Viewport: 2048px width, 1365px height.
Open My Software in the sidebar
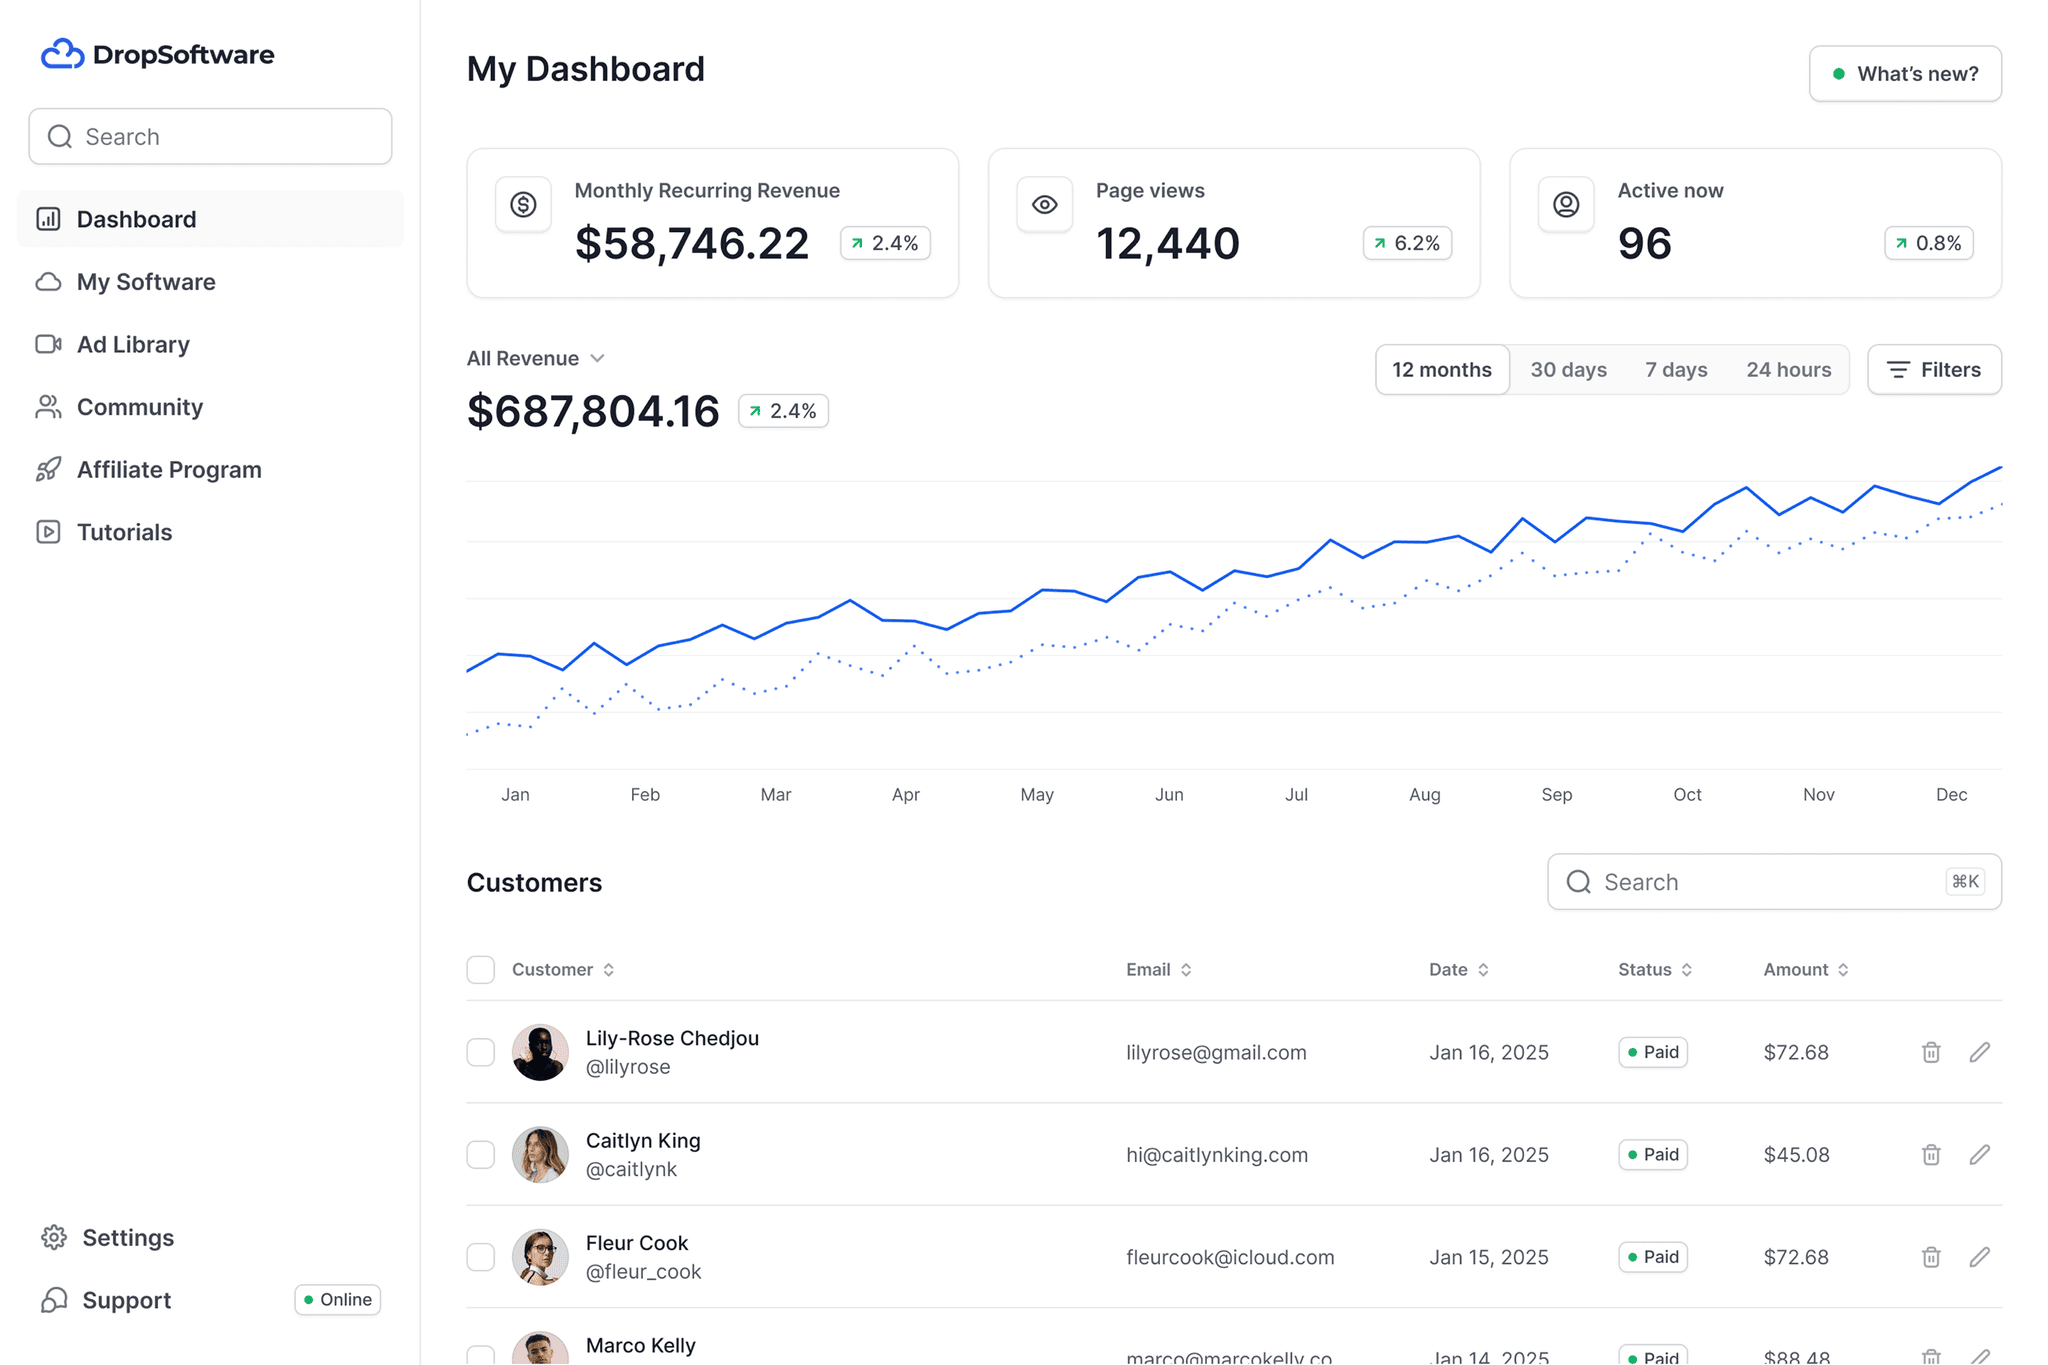click(146, 282)
